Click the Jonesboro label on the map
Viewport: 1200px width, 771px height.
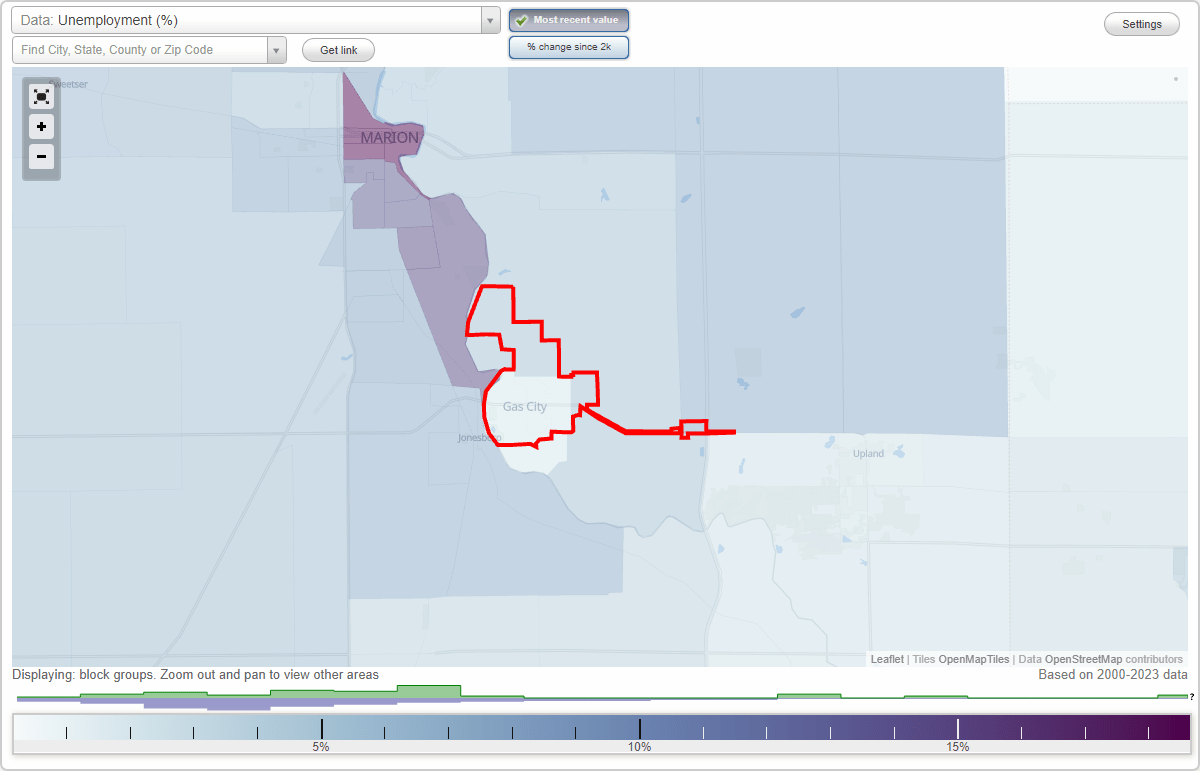pyautogui.click(x=478, y=438)
